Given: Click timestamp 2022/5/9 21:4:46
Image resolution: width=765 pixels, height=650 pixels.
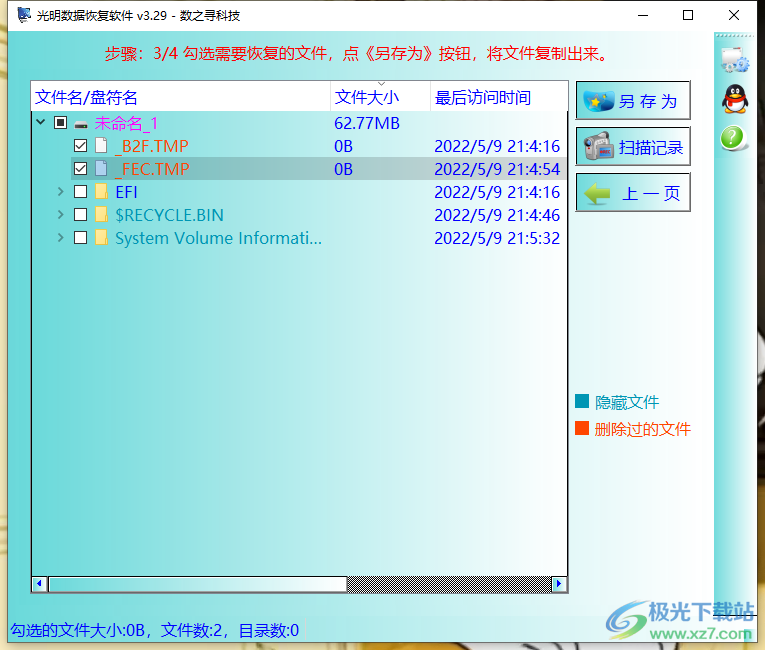Looking at the screenshot, I should pyautogui.click(x=497, y=215).
